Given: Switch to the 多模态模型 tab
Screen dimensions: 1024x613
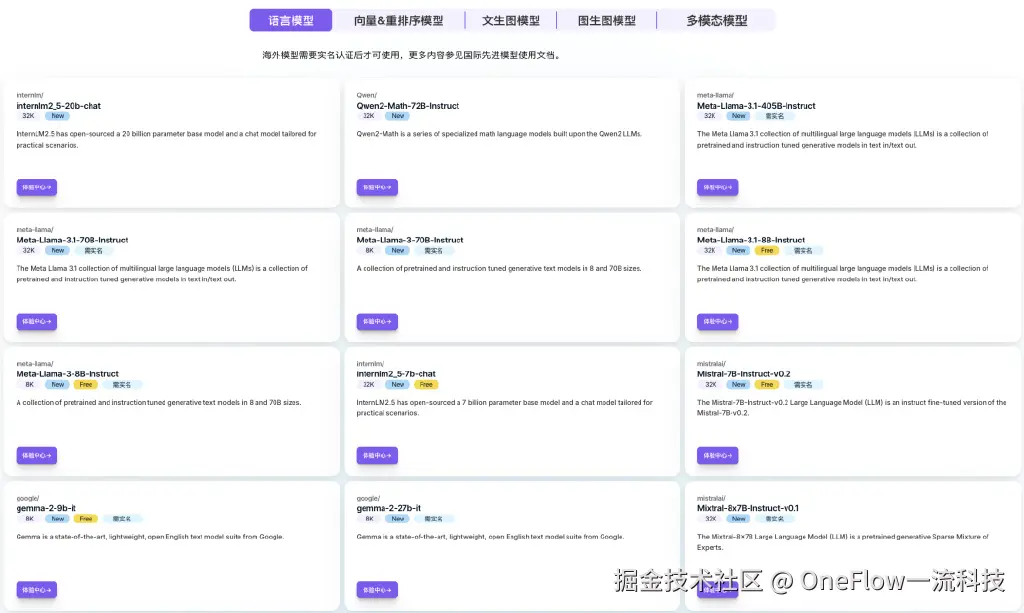Looking at the screenshot, I should [x=716, y=20].
